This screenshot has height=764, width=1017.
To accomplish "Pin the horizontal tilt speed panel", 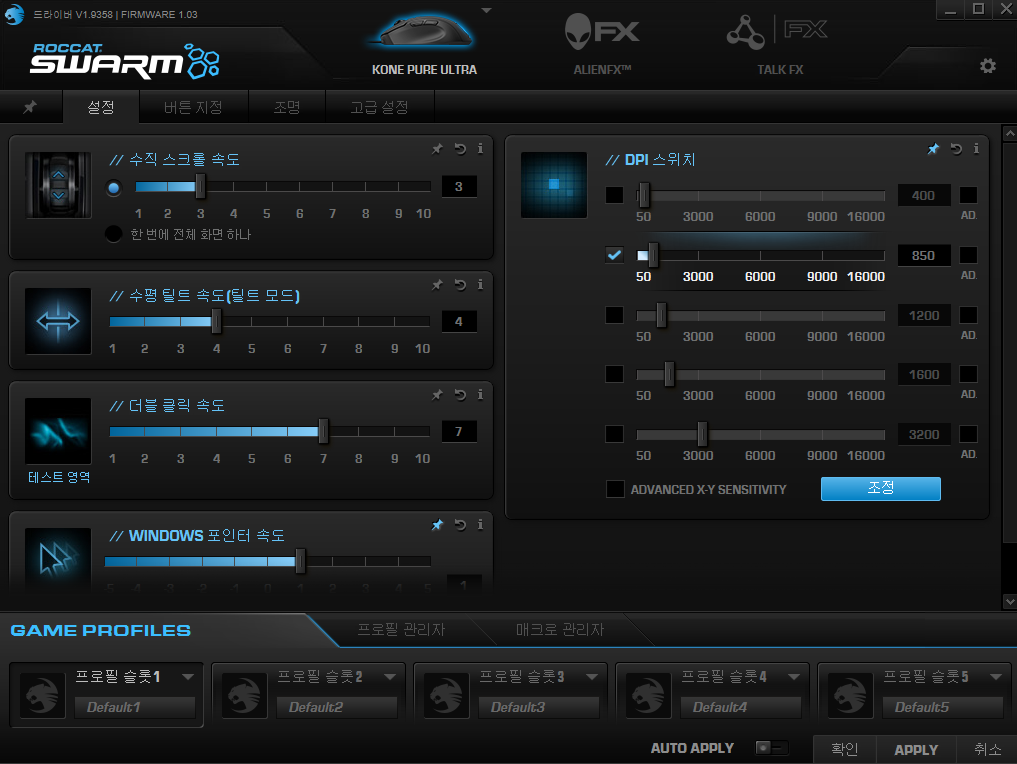I will [437, 285].
